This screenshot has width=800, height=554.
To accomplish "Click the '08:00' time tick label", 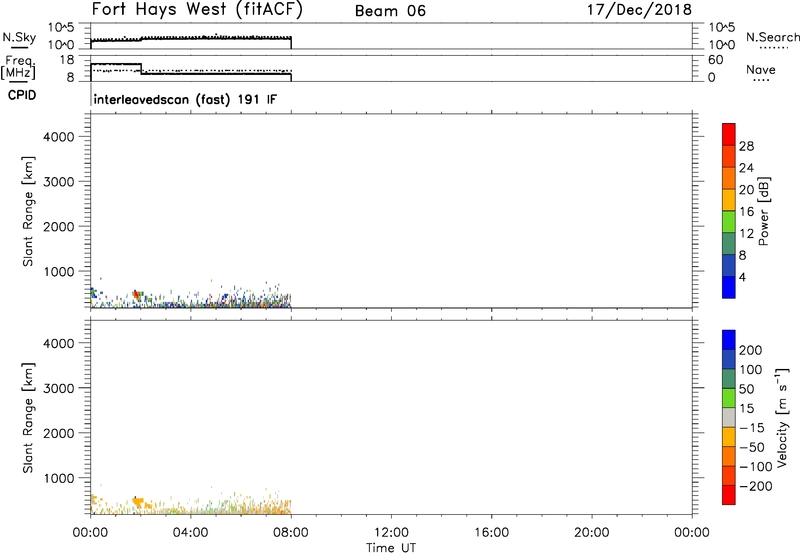I will click(291, 533).
